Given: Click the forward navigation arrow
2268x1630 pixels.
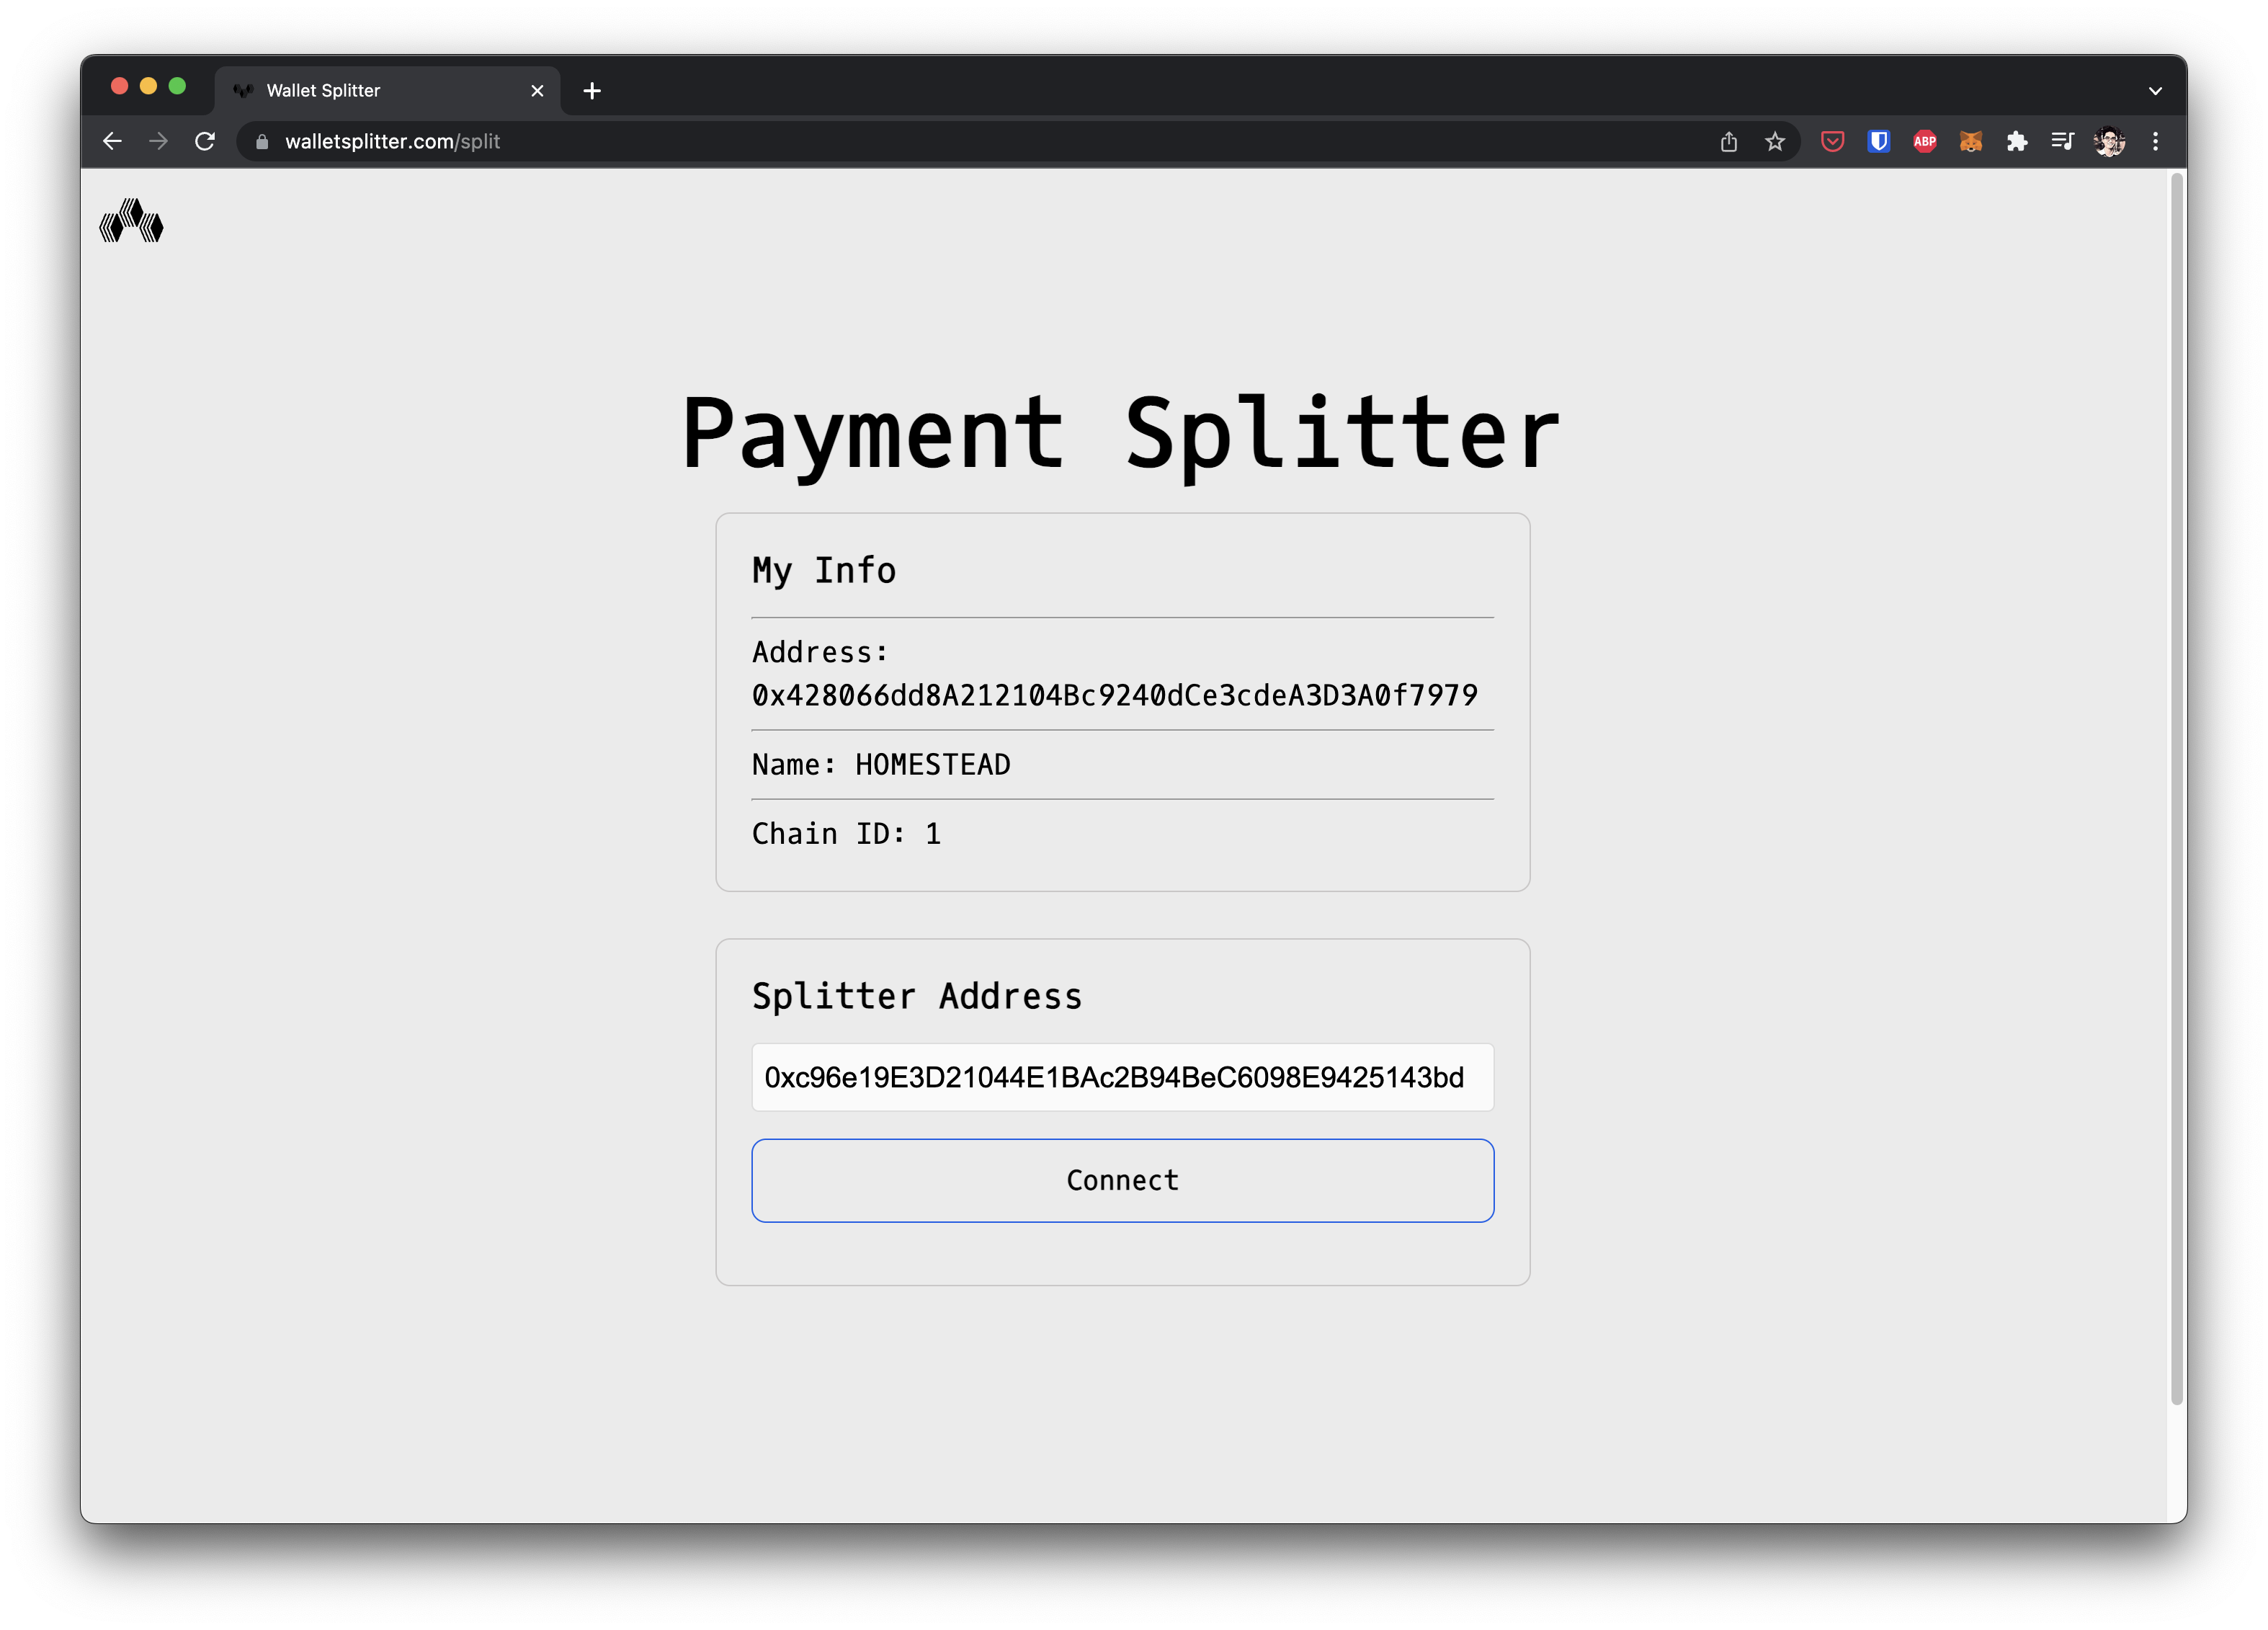Looking at the screenshot, I should 158,141.
